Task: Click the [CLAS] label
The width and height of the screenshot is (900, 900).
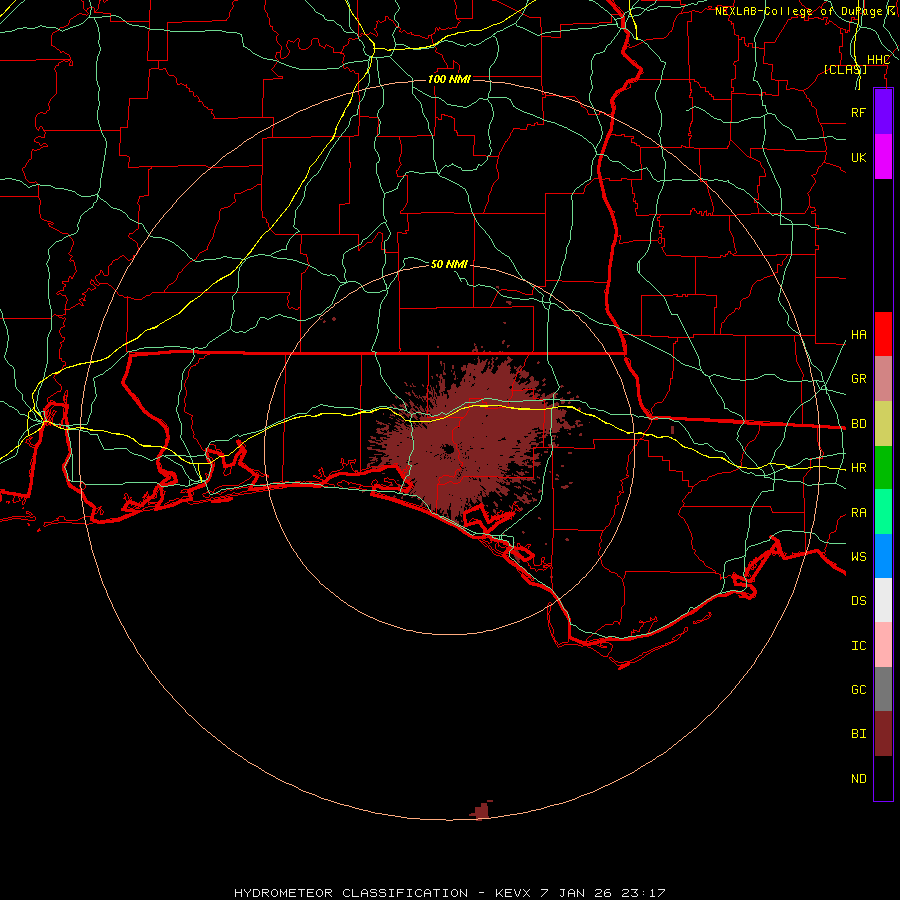Action: 845,69
